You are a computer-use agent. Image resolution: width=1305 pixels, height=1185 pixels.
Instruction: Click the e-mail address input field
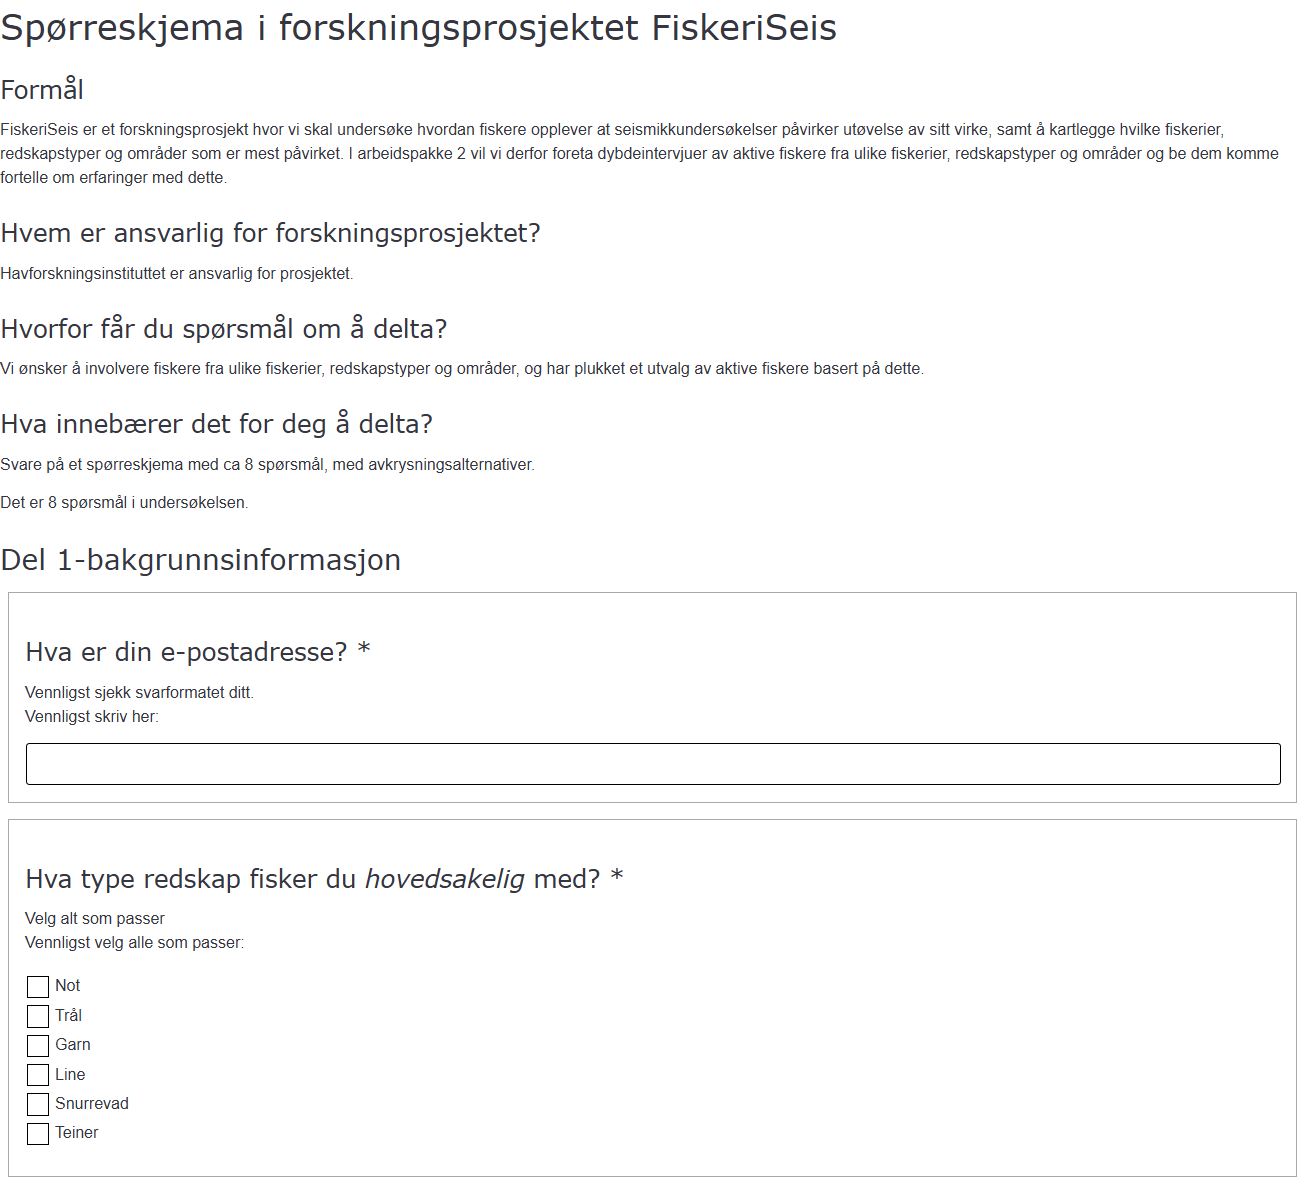(x=652, y=763)
